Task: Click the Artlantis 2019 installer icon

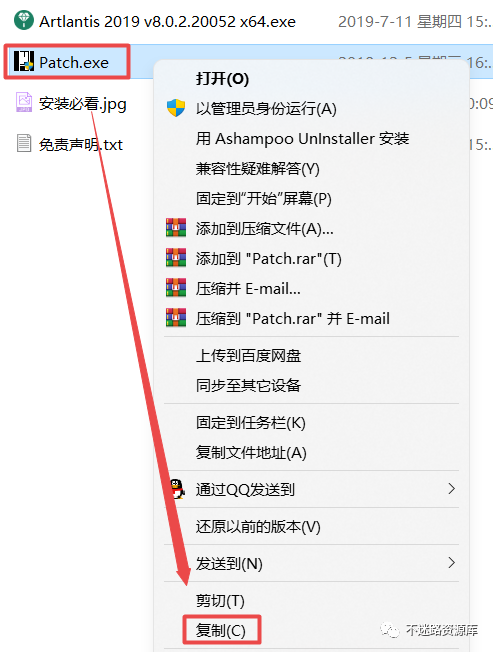Action: (24, 20)
